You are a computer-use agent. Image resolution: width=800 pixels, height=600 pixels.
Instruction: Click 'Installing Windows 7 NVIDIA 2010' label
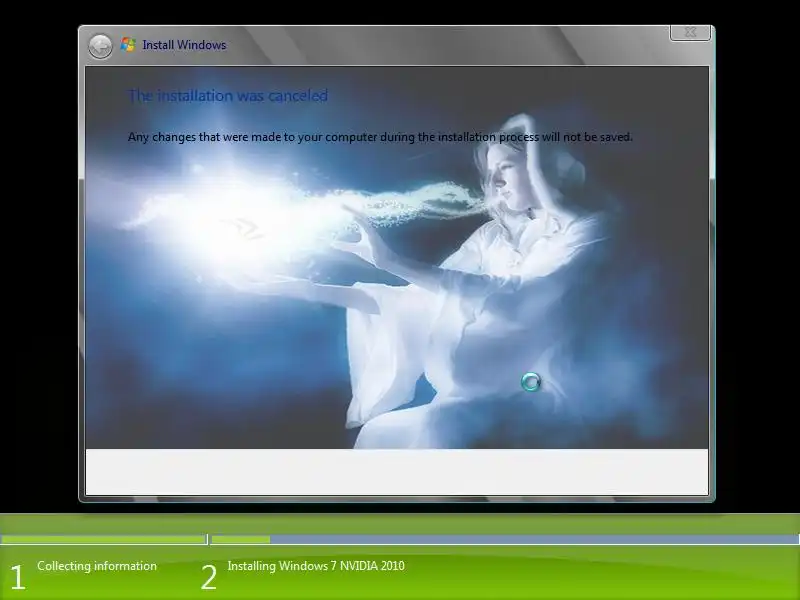click(x=316, y=566)
